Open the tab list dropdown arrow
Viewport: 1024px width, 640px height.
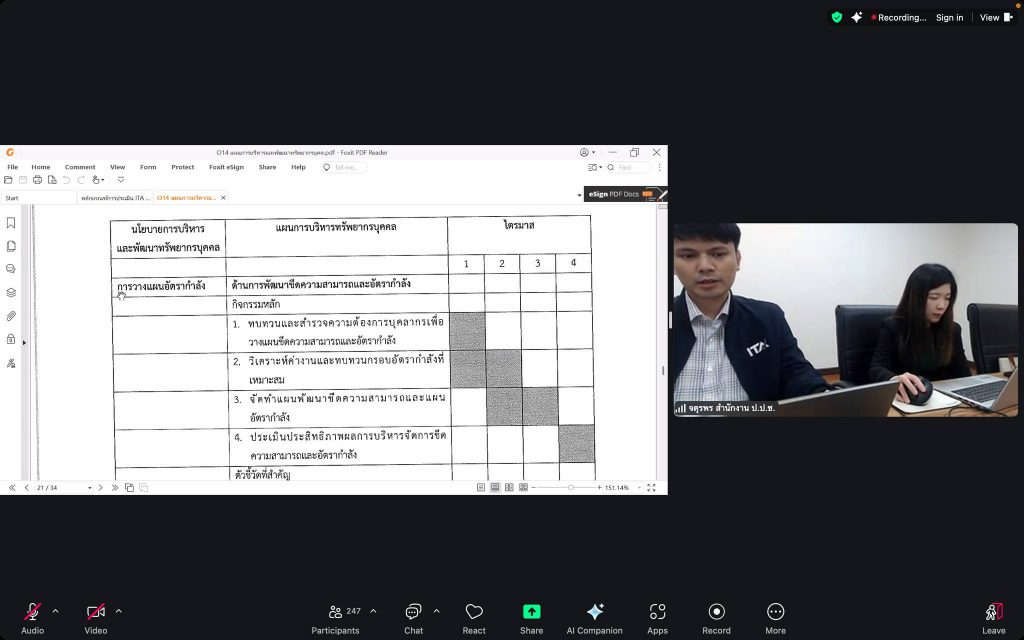point(579,195)
